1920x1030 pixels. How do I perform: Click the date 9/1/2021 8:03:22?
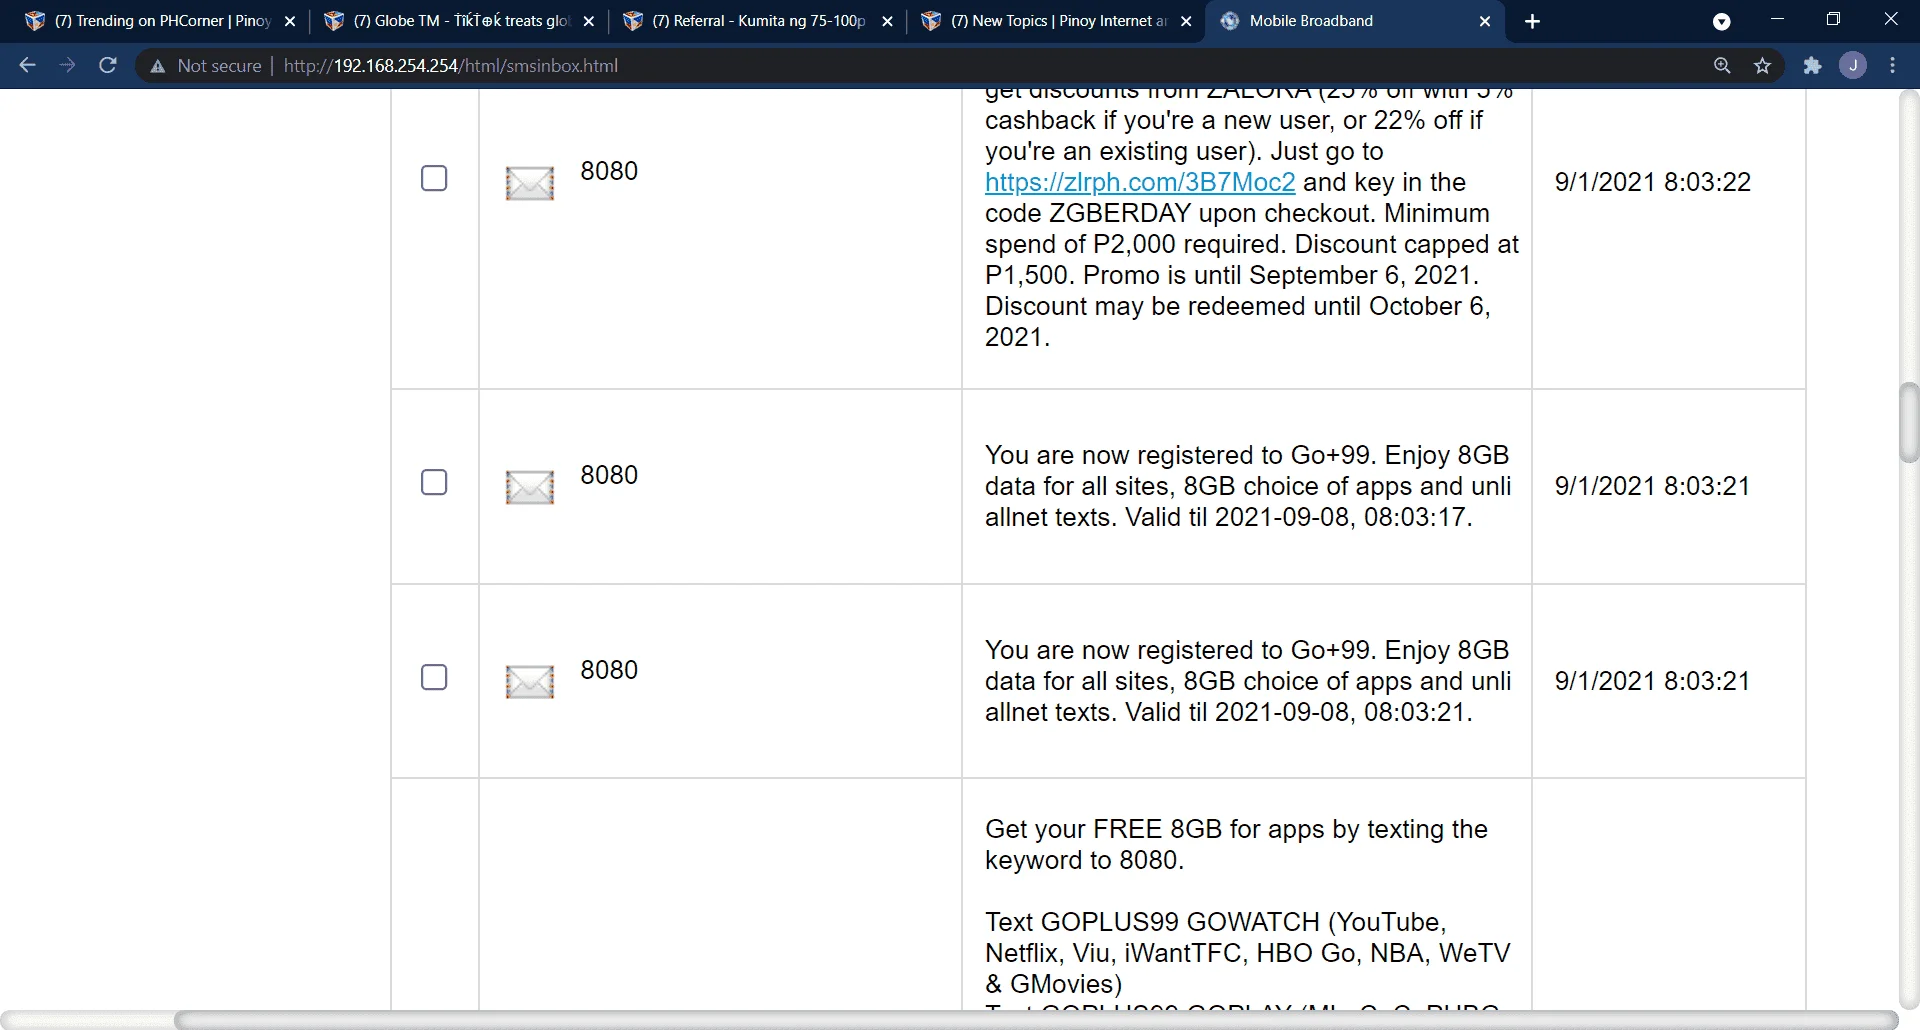[x=1653, y=182]
